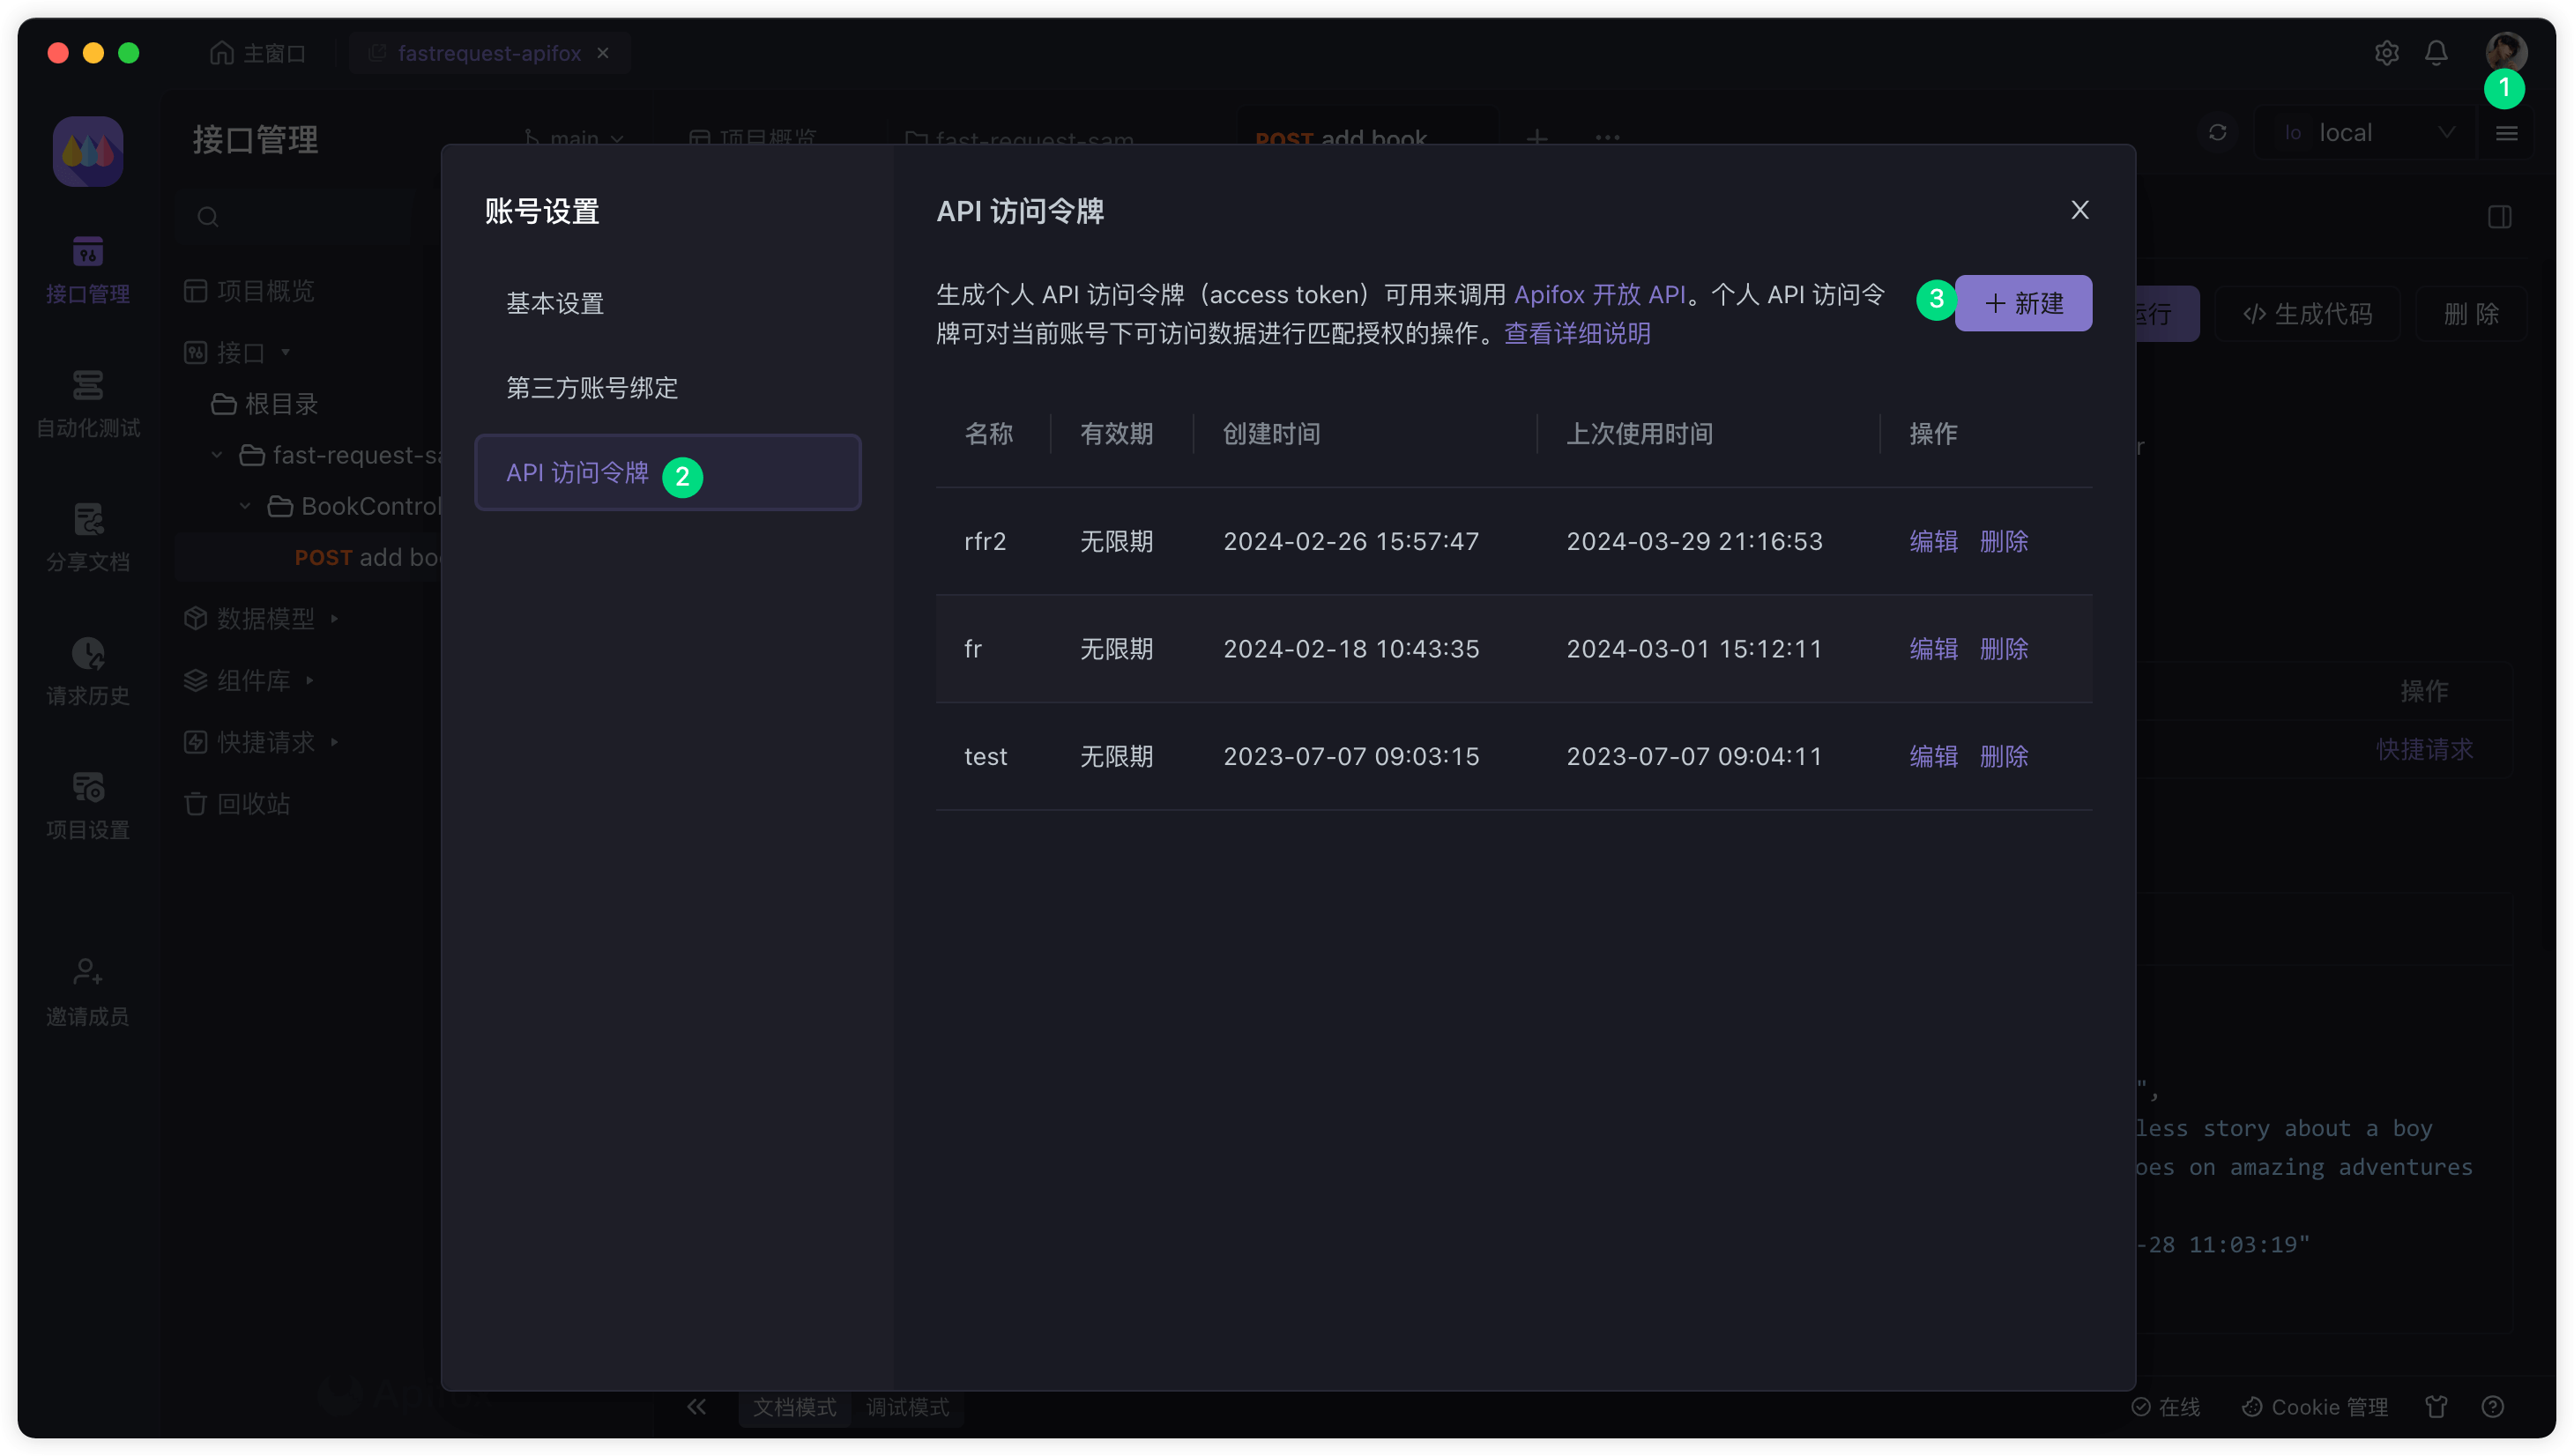Open the 查看详细说明 link
This screenshot has height=1456, width=2574.
pyautogui.click(x=1577, y=334)
